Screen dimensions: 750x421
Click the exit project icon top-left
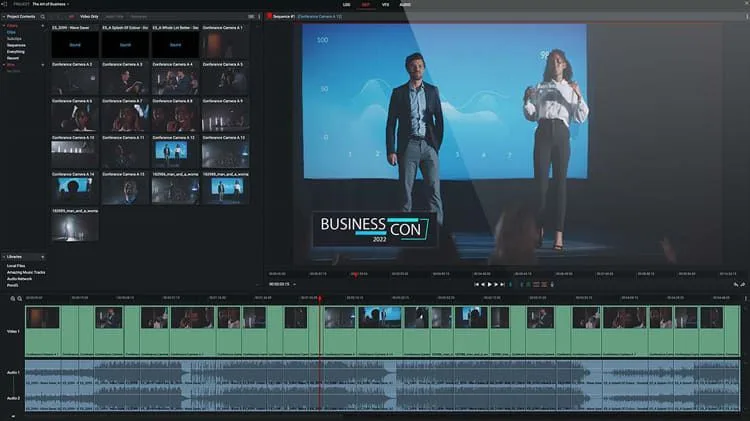[x=5, y=4]
